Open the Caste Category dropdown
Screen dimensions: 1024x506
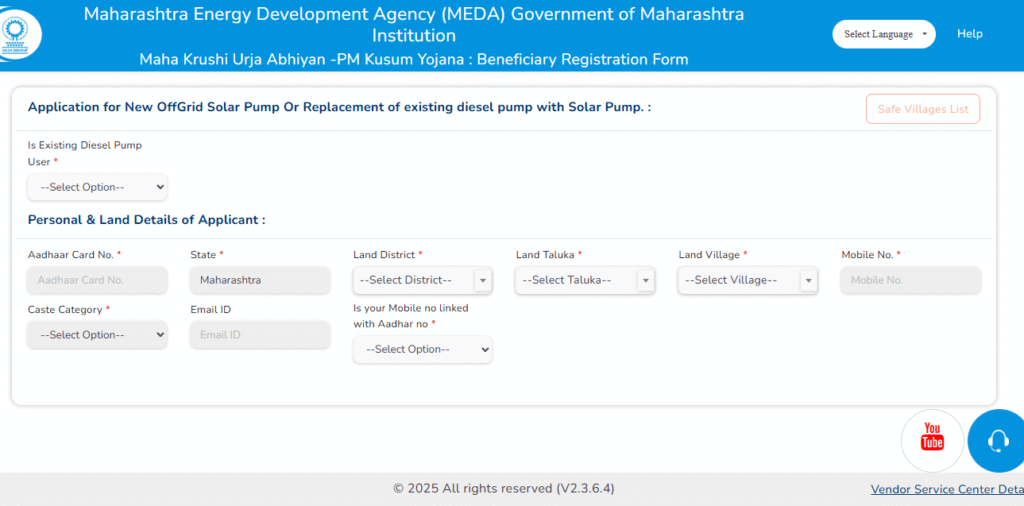[97, 335]
